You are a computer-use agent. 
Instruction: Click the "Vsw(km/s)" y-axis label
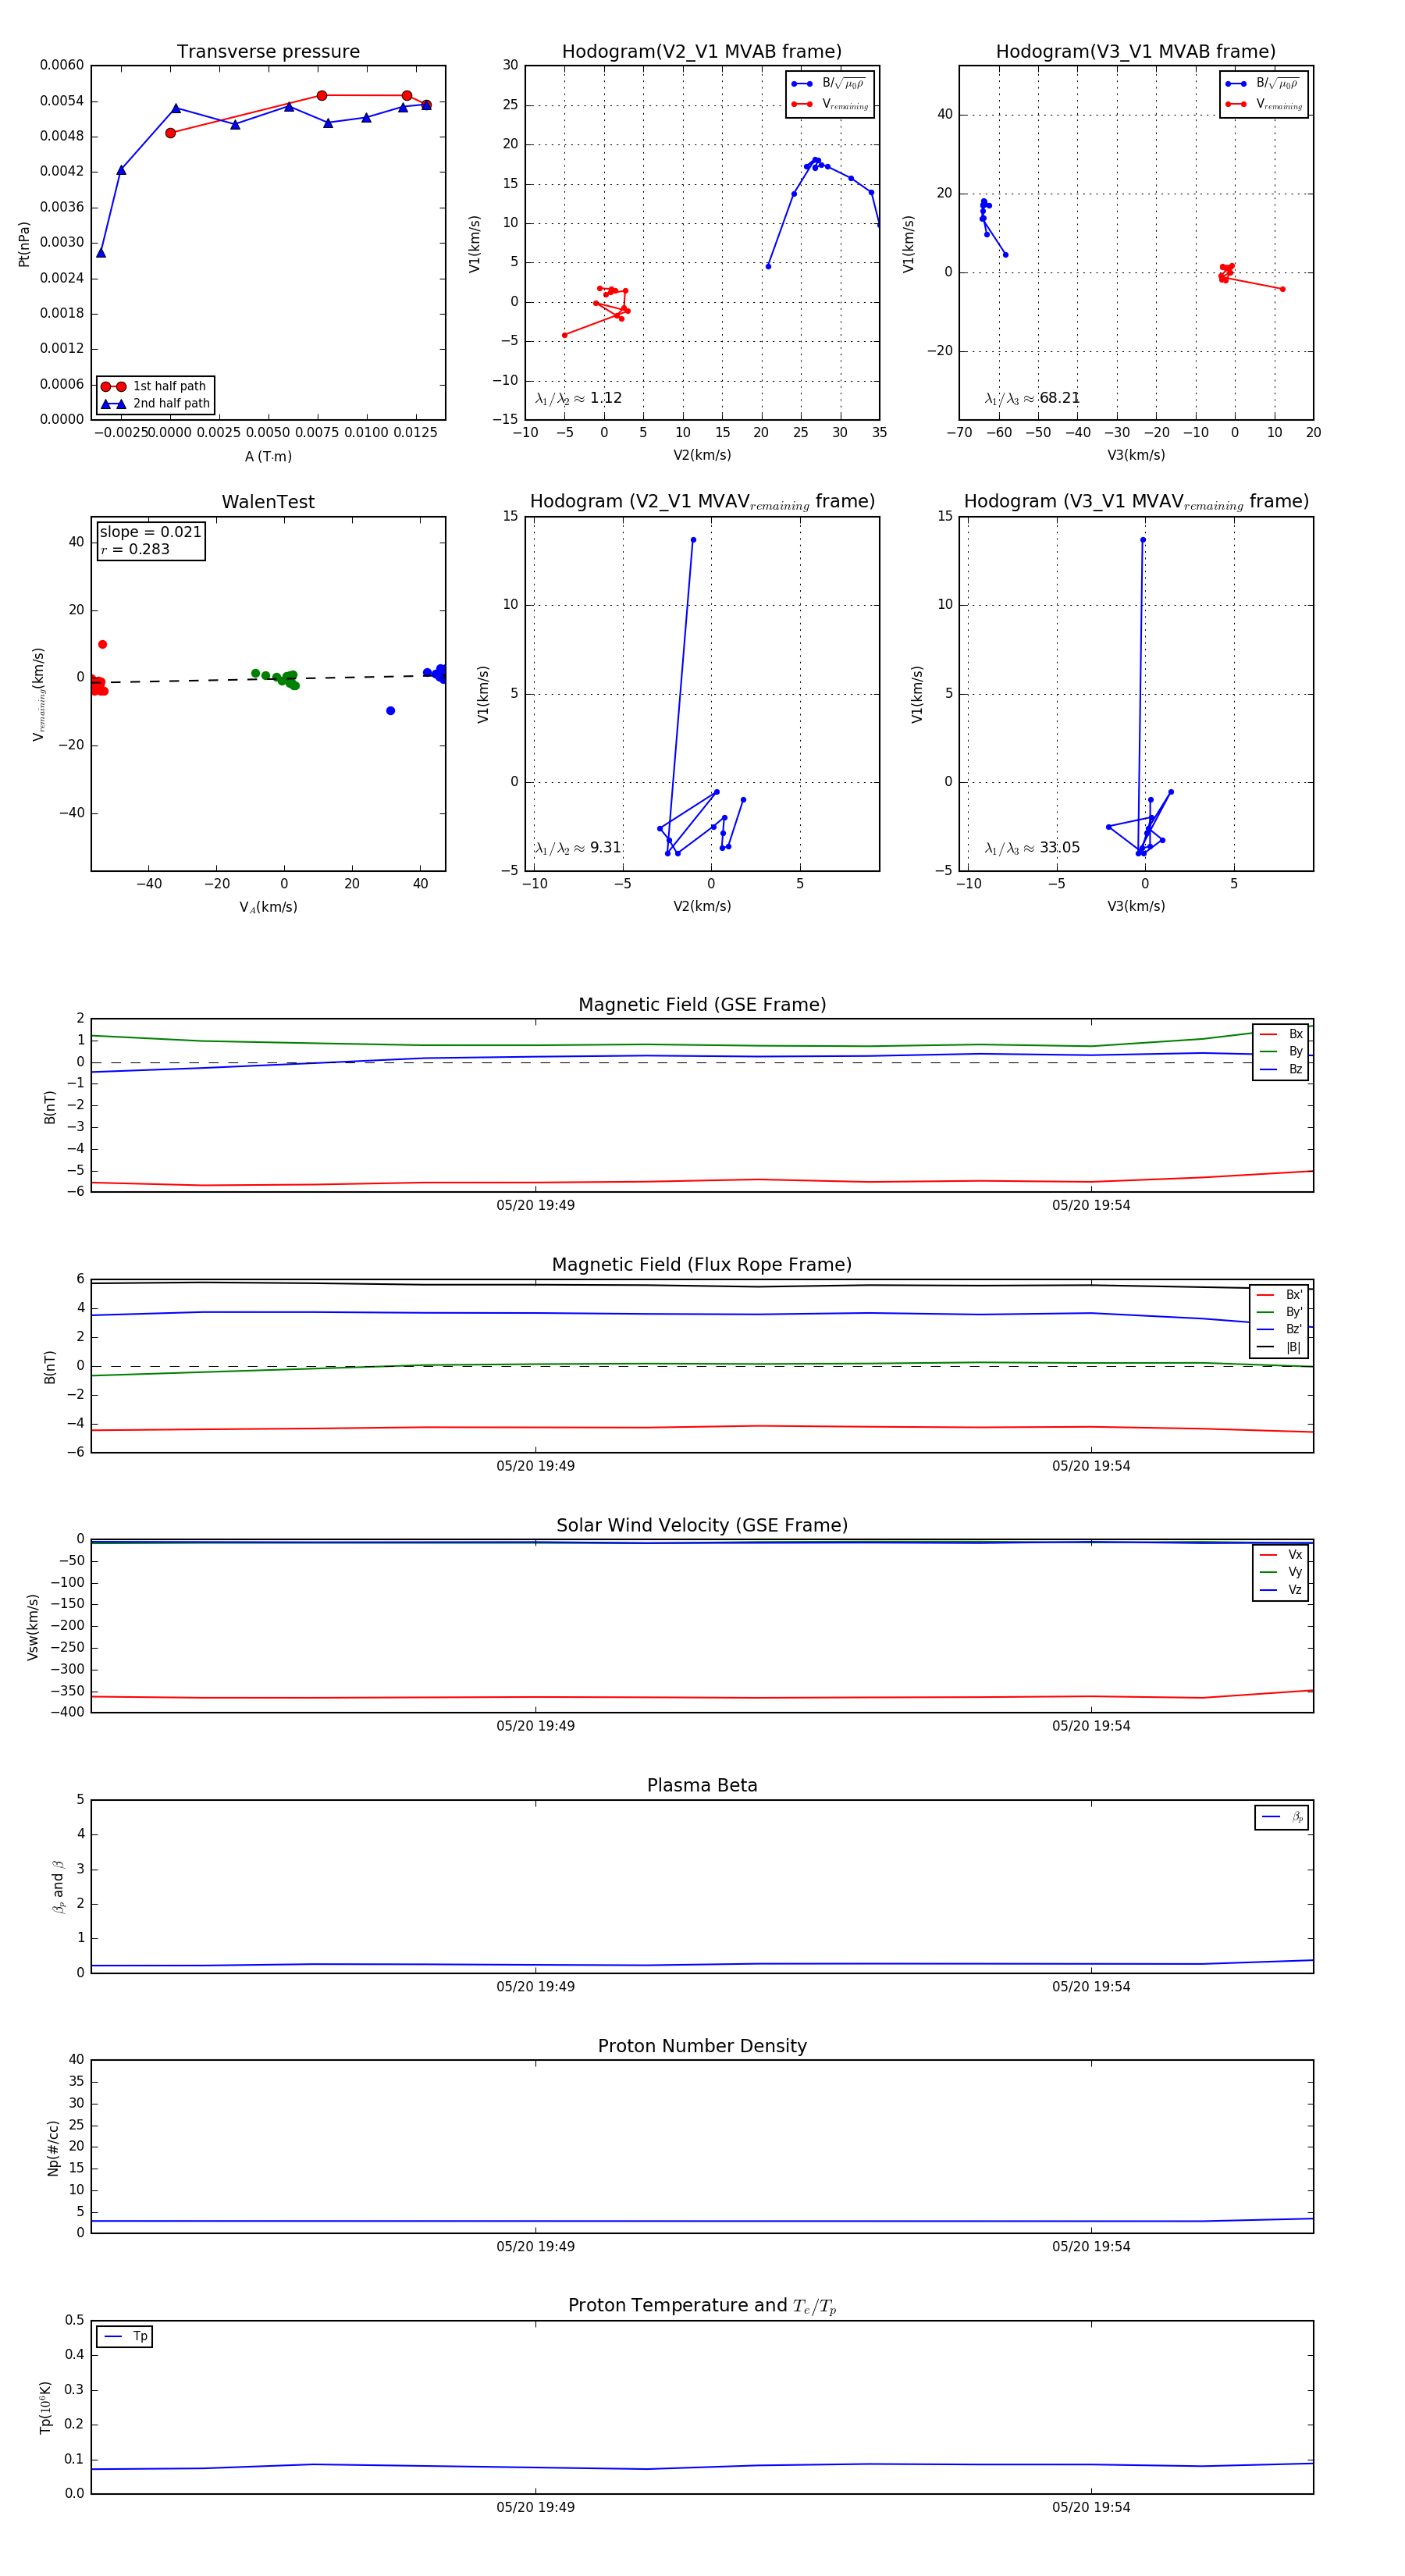click(x=33, y=1627)
